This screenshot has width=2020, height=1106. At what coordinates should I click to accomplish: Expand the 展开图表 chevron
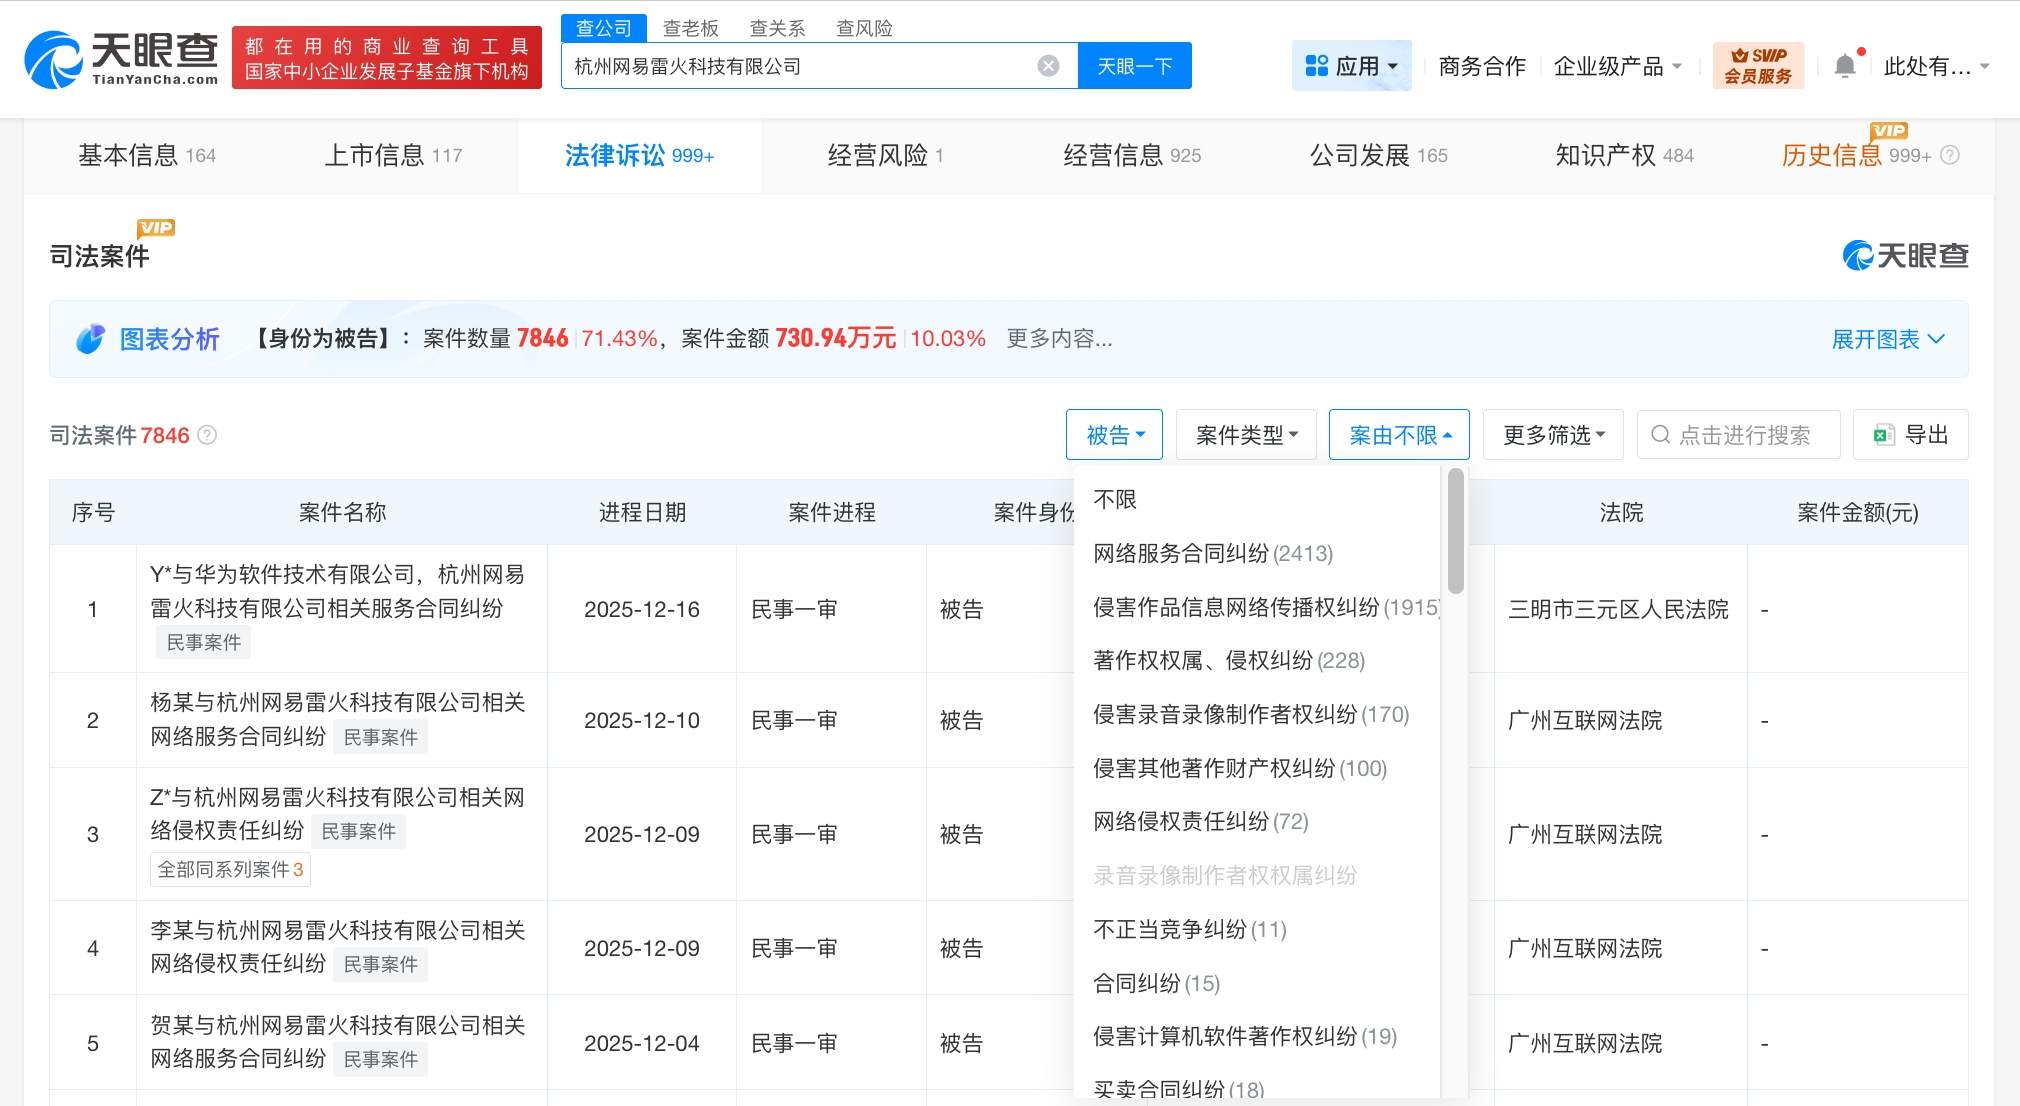pos(1936,339)
